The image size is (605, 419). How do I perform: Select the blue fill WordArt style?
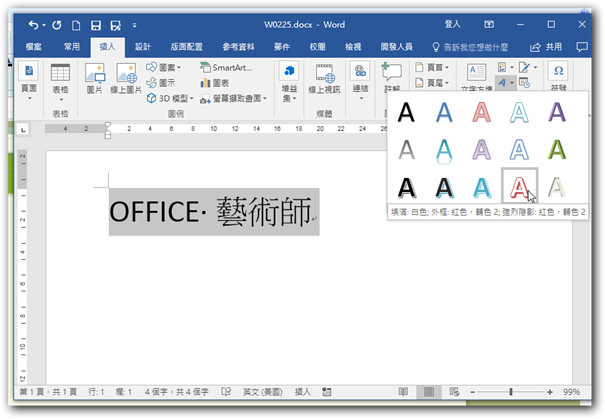444,112
